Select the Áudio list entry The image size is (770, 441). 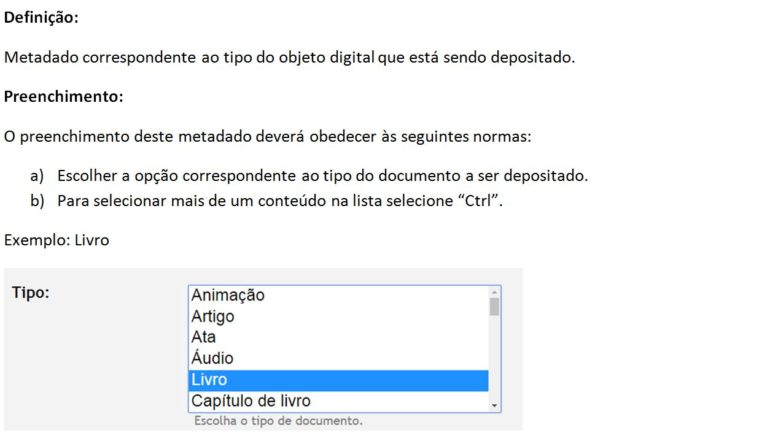click(338, 358)
